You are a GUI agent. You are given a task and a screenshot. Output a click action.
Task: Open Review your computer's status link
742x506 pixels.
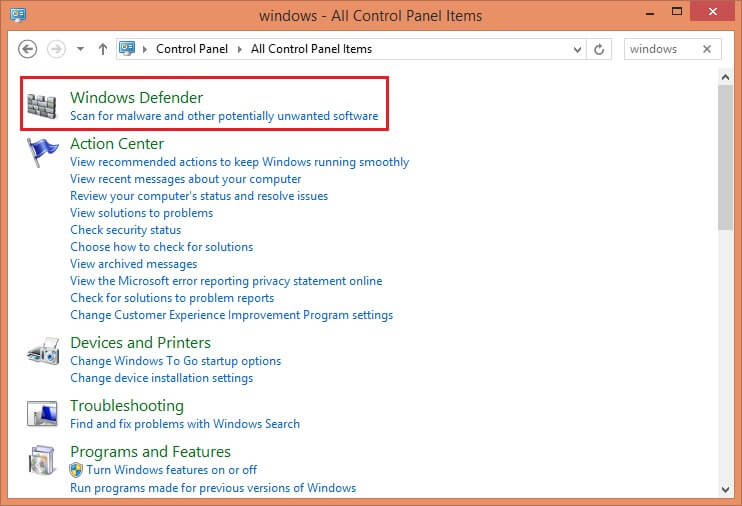[x=199, y=196]
